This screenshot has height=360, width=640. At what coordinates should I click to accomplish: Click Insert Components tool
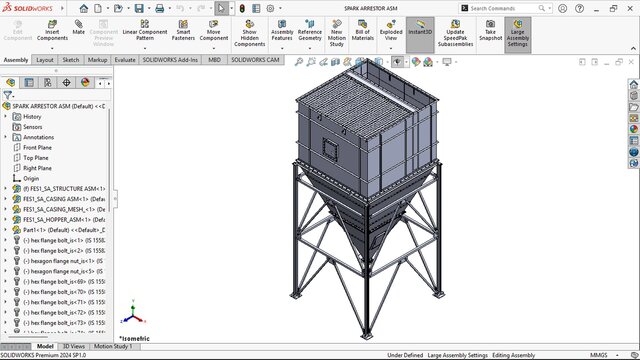click(x=52, y=31)
